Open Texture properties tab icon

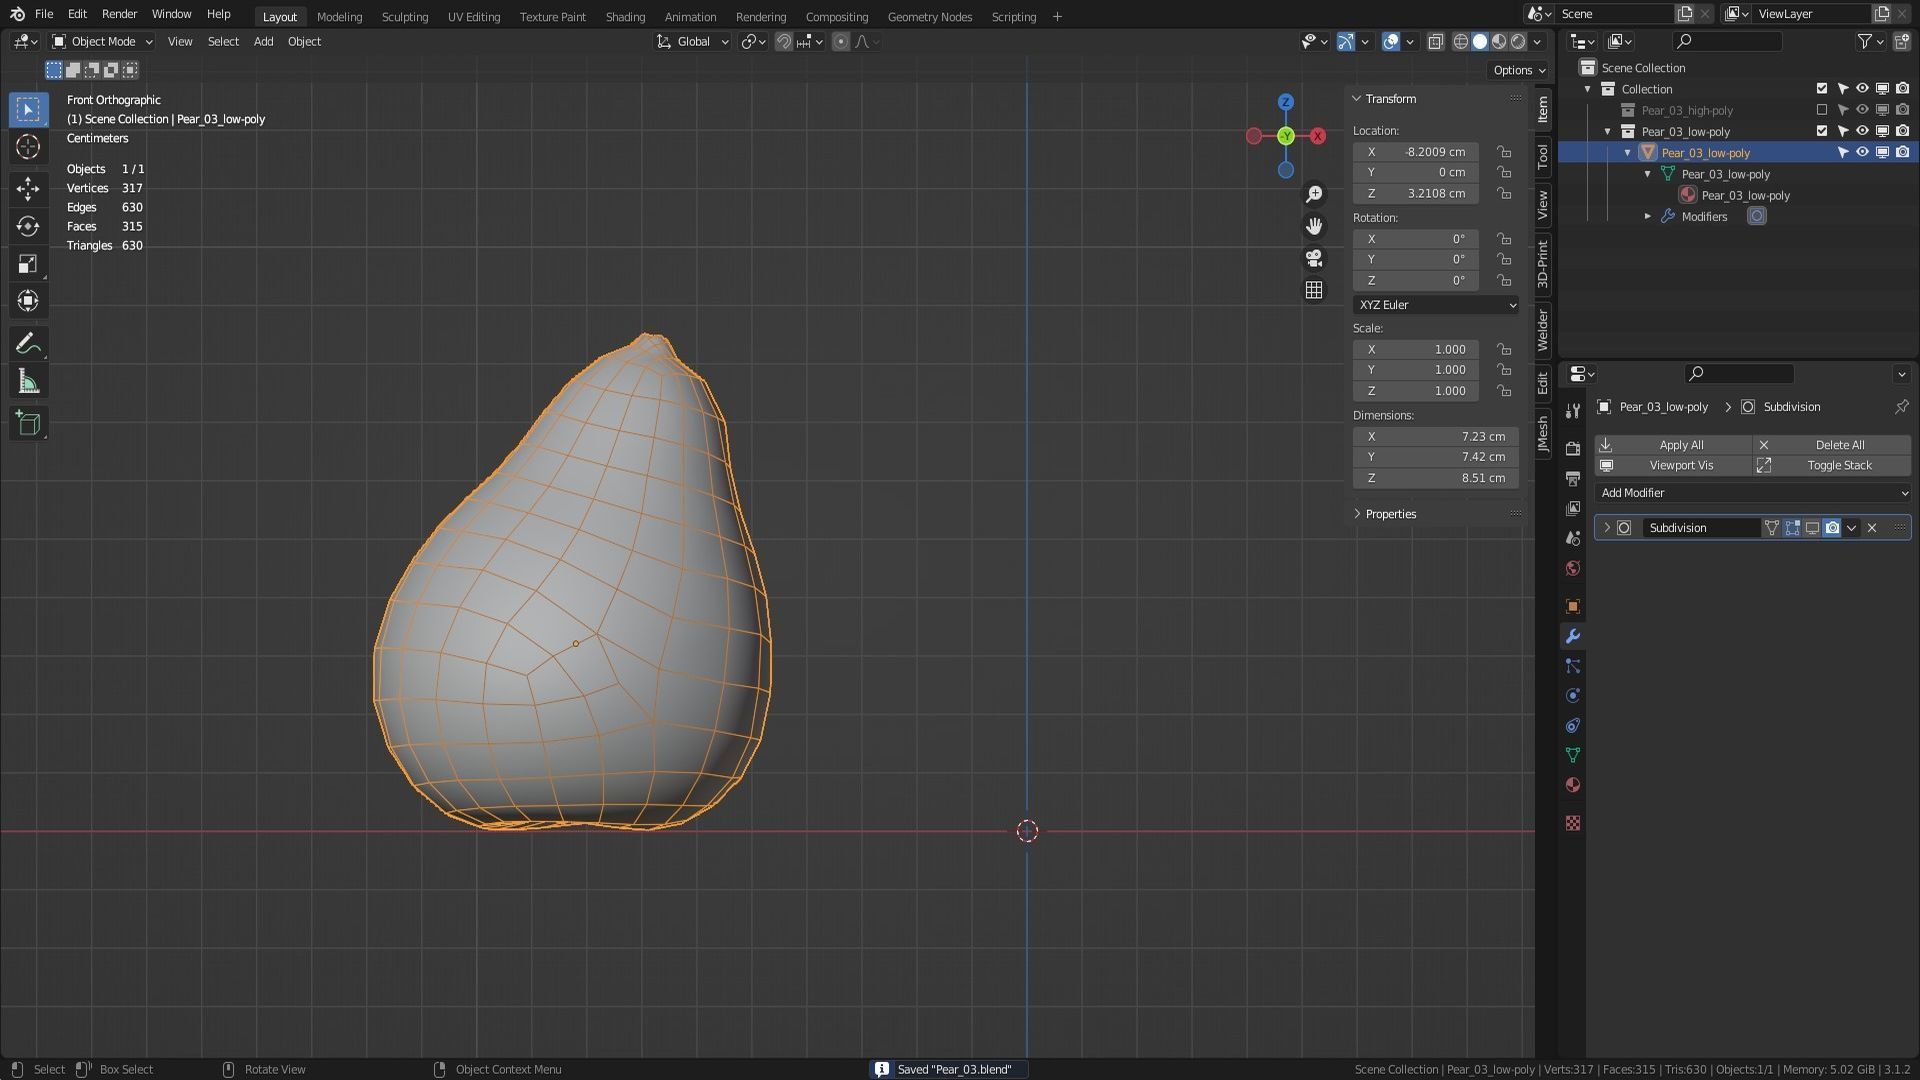tap(1573, 823)
